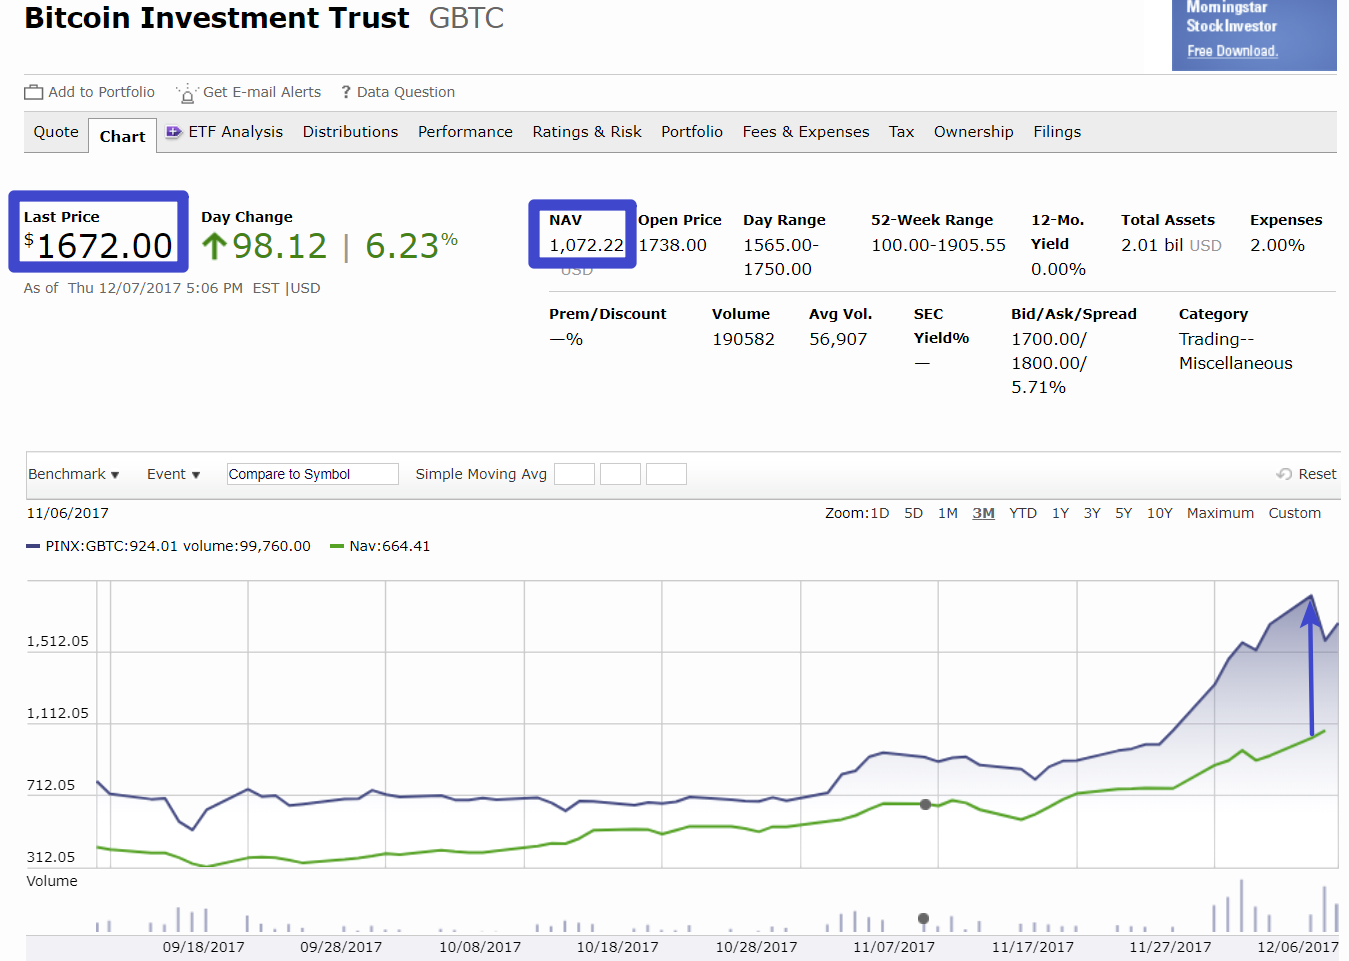1349x961 pixels.
Task: Click the Get E-mail Alerts link
Action: point(262,92)
